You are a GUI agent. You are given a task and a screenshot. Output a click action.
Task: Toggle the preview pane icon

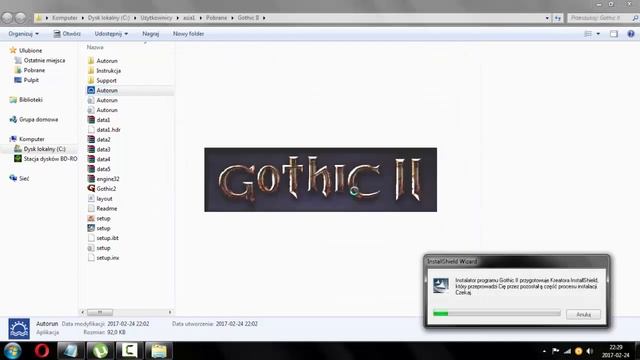click(x=613, y=34)
